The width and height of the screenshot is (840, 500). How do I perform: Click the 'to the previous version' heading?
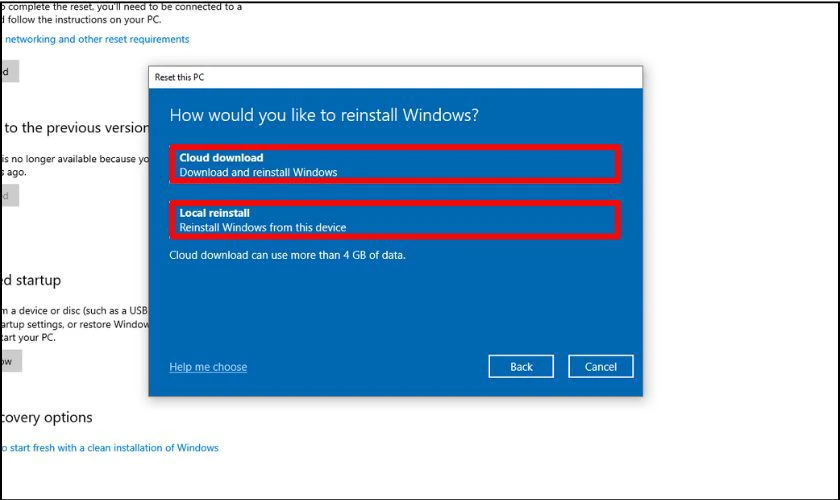tap(76, 127)
